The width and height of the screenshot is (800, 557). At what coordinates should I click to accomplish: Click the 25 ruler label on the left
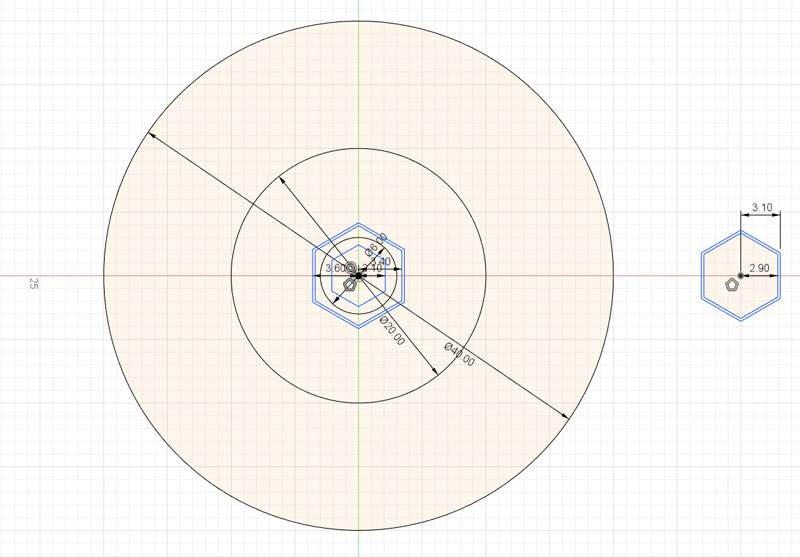coord(33,284)
